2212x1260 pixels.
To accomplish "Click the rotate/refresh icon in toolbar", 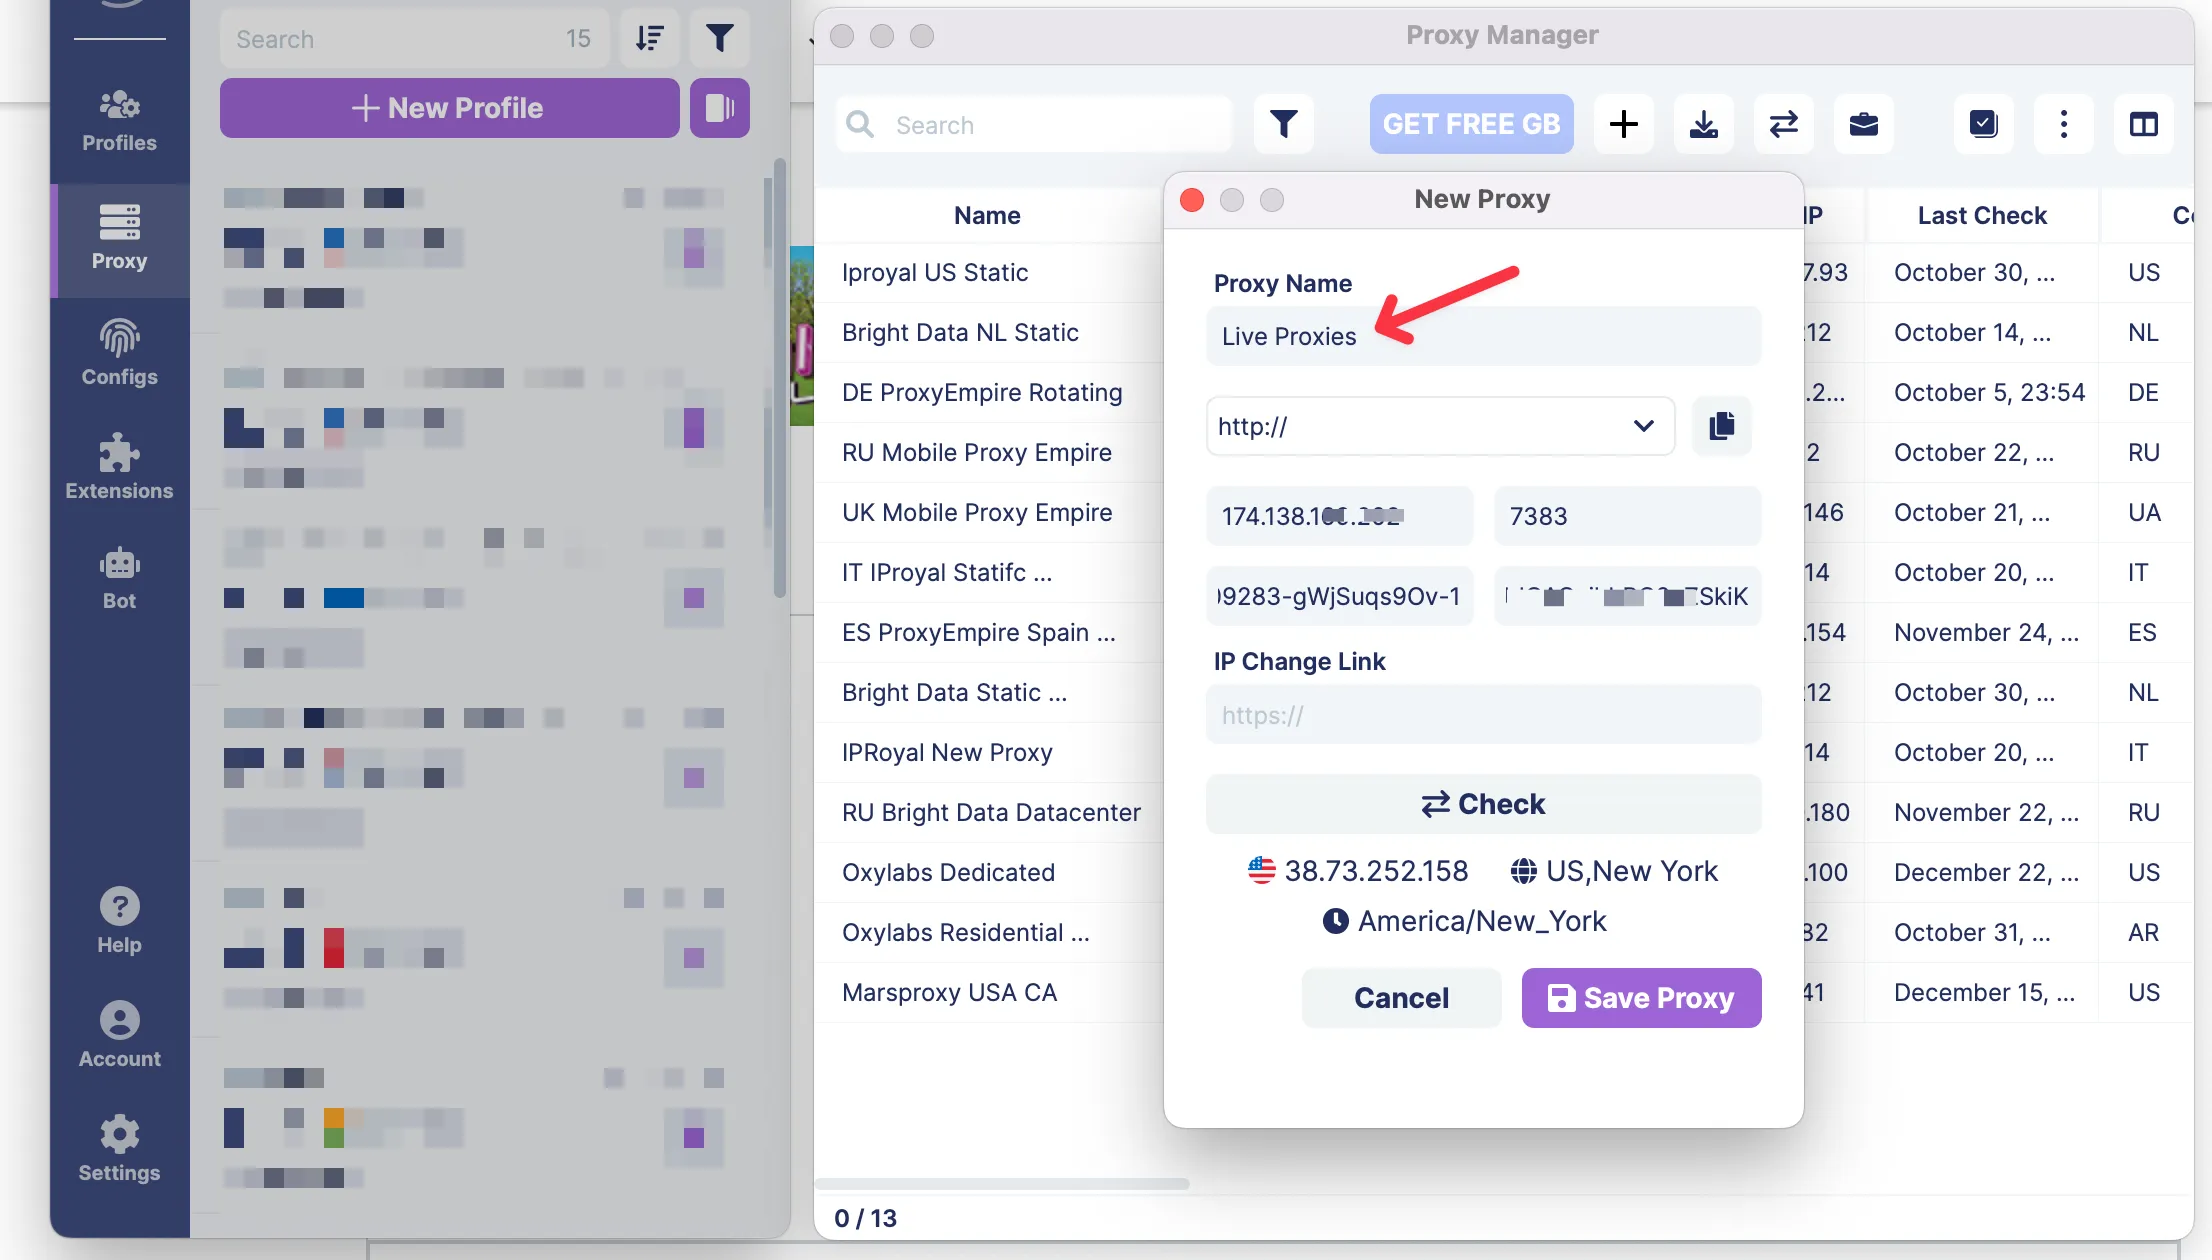I will pyautogui.click(x=1782, y=122).
